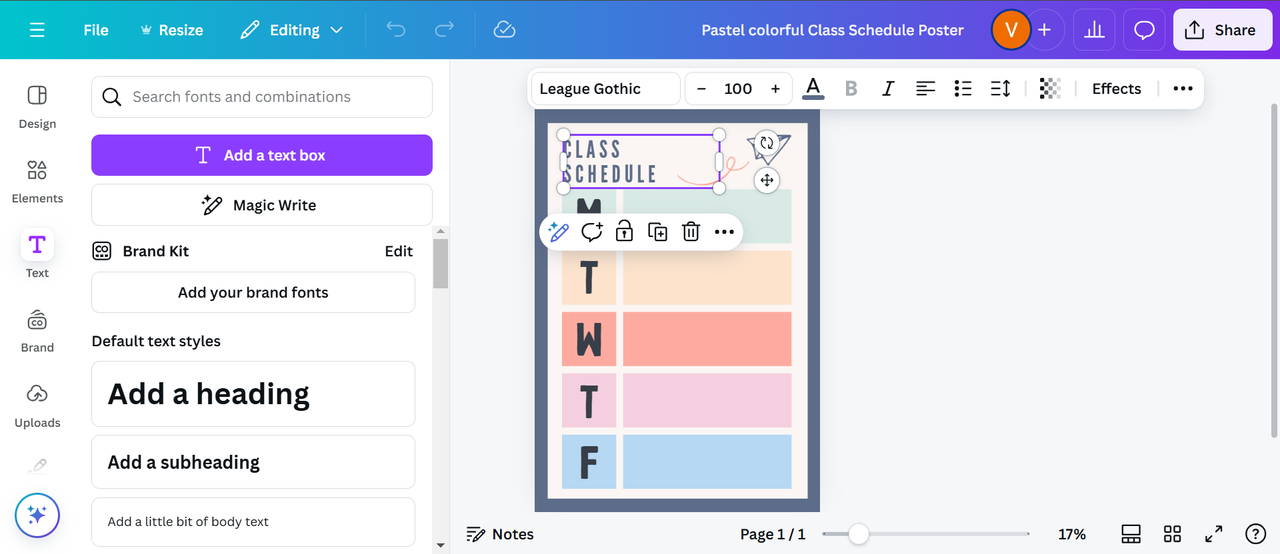Click the Page 1 / 1 indicator
This screenshot has height=554, width=1280.
tap(773, 534)
